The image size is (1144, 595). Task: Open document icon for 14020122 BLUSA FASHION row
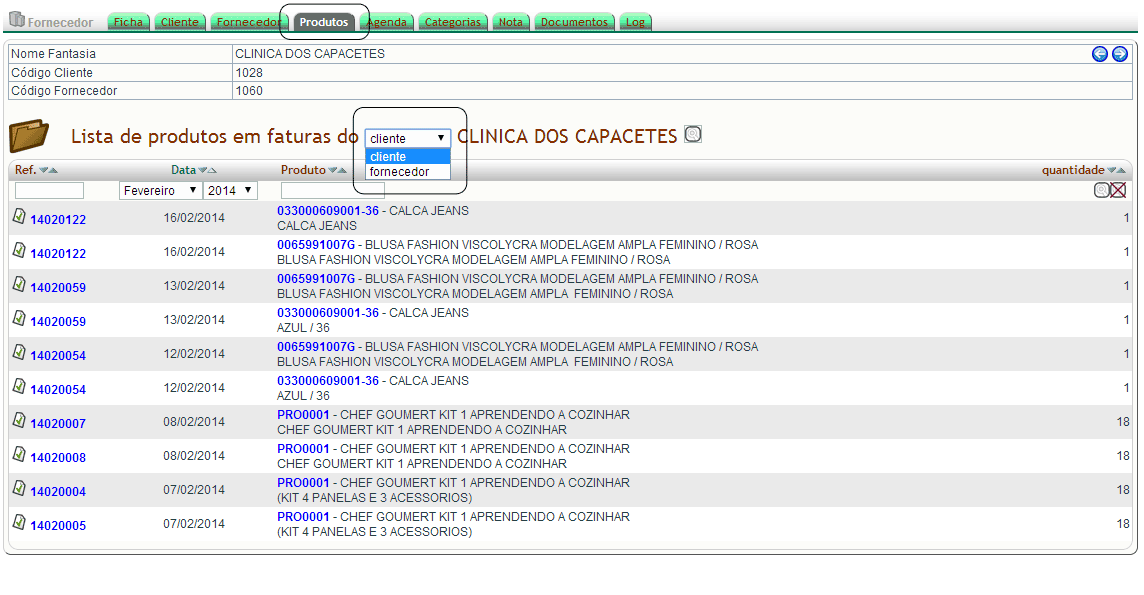(x=19, y=250)
